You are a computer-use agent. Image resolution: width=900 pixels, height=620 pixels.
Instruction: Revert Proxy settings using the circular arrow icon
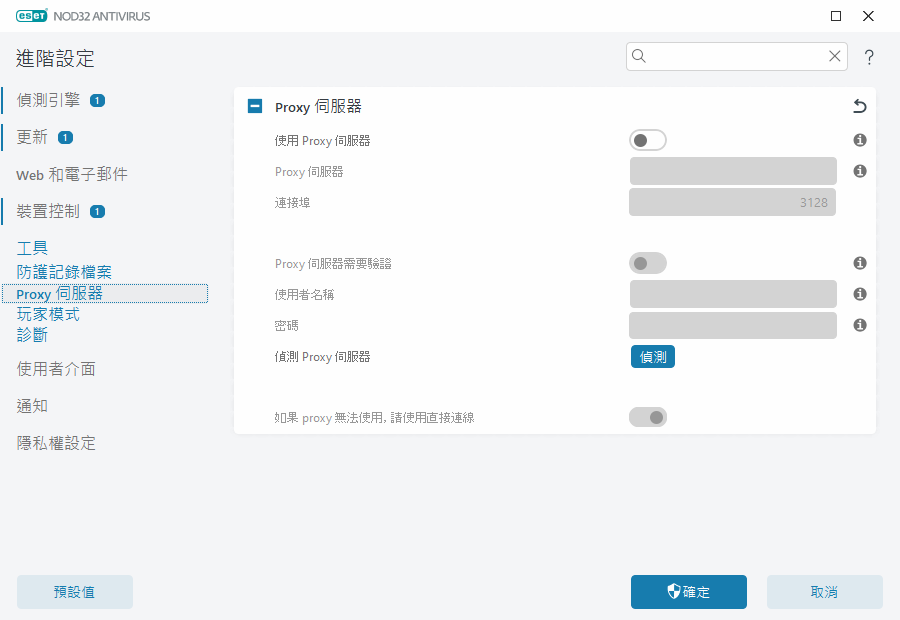[x=858, y=106]
